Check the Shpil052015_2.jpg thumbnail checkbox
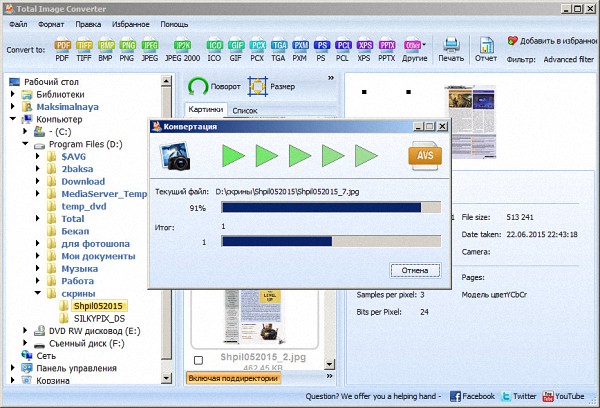600x408 pixels. click(x=198, y=359)
